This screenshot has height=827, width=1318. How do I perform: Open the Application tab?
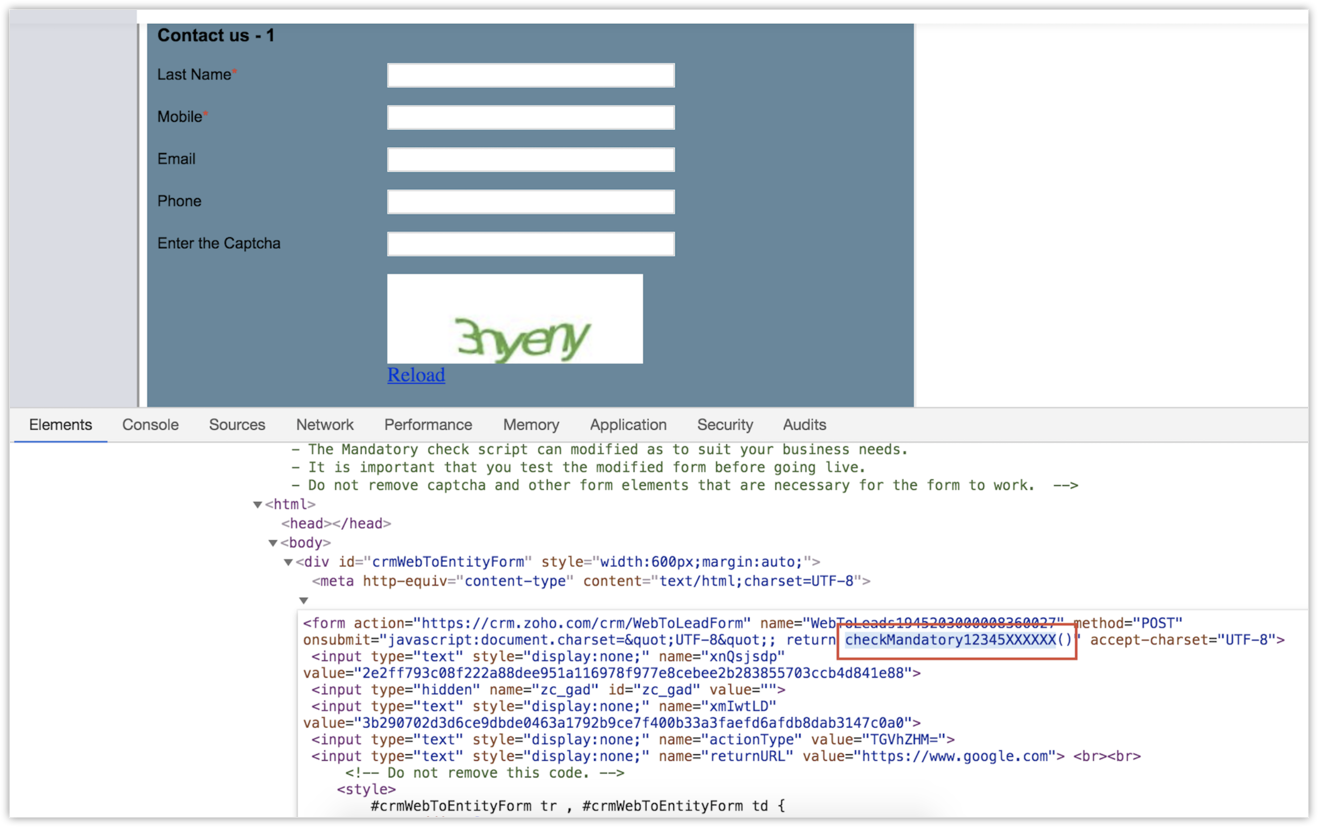click(x=628, y=425)
